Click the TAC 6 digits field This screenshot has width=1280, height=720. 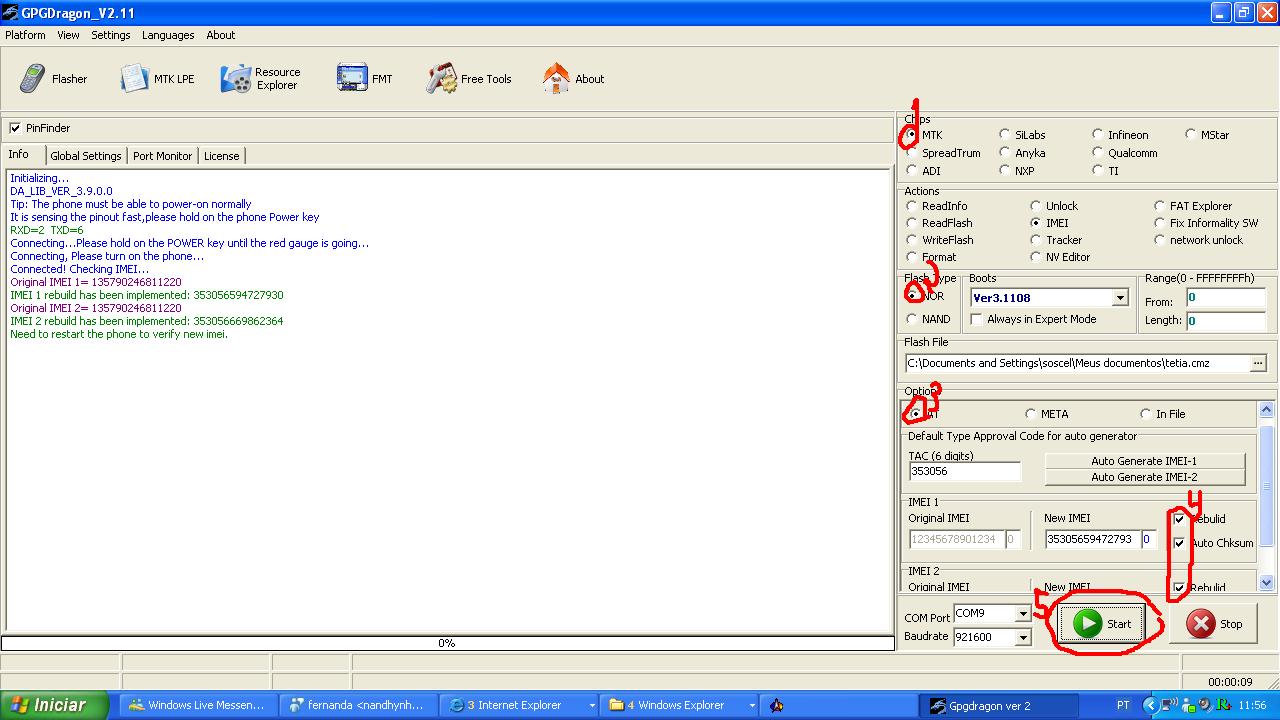coord(965,471)
